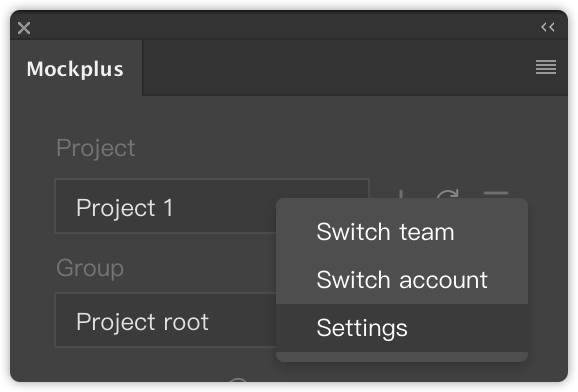This screenshot has width=578, height=392.
Task: Open the panel hamburger menu icon
Action: [x=546, y=67]
